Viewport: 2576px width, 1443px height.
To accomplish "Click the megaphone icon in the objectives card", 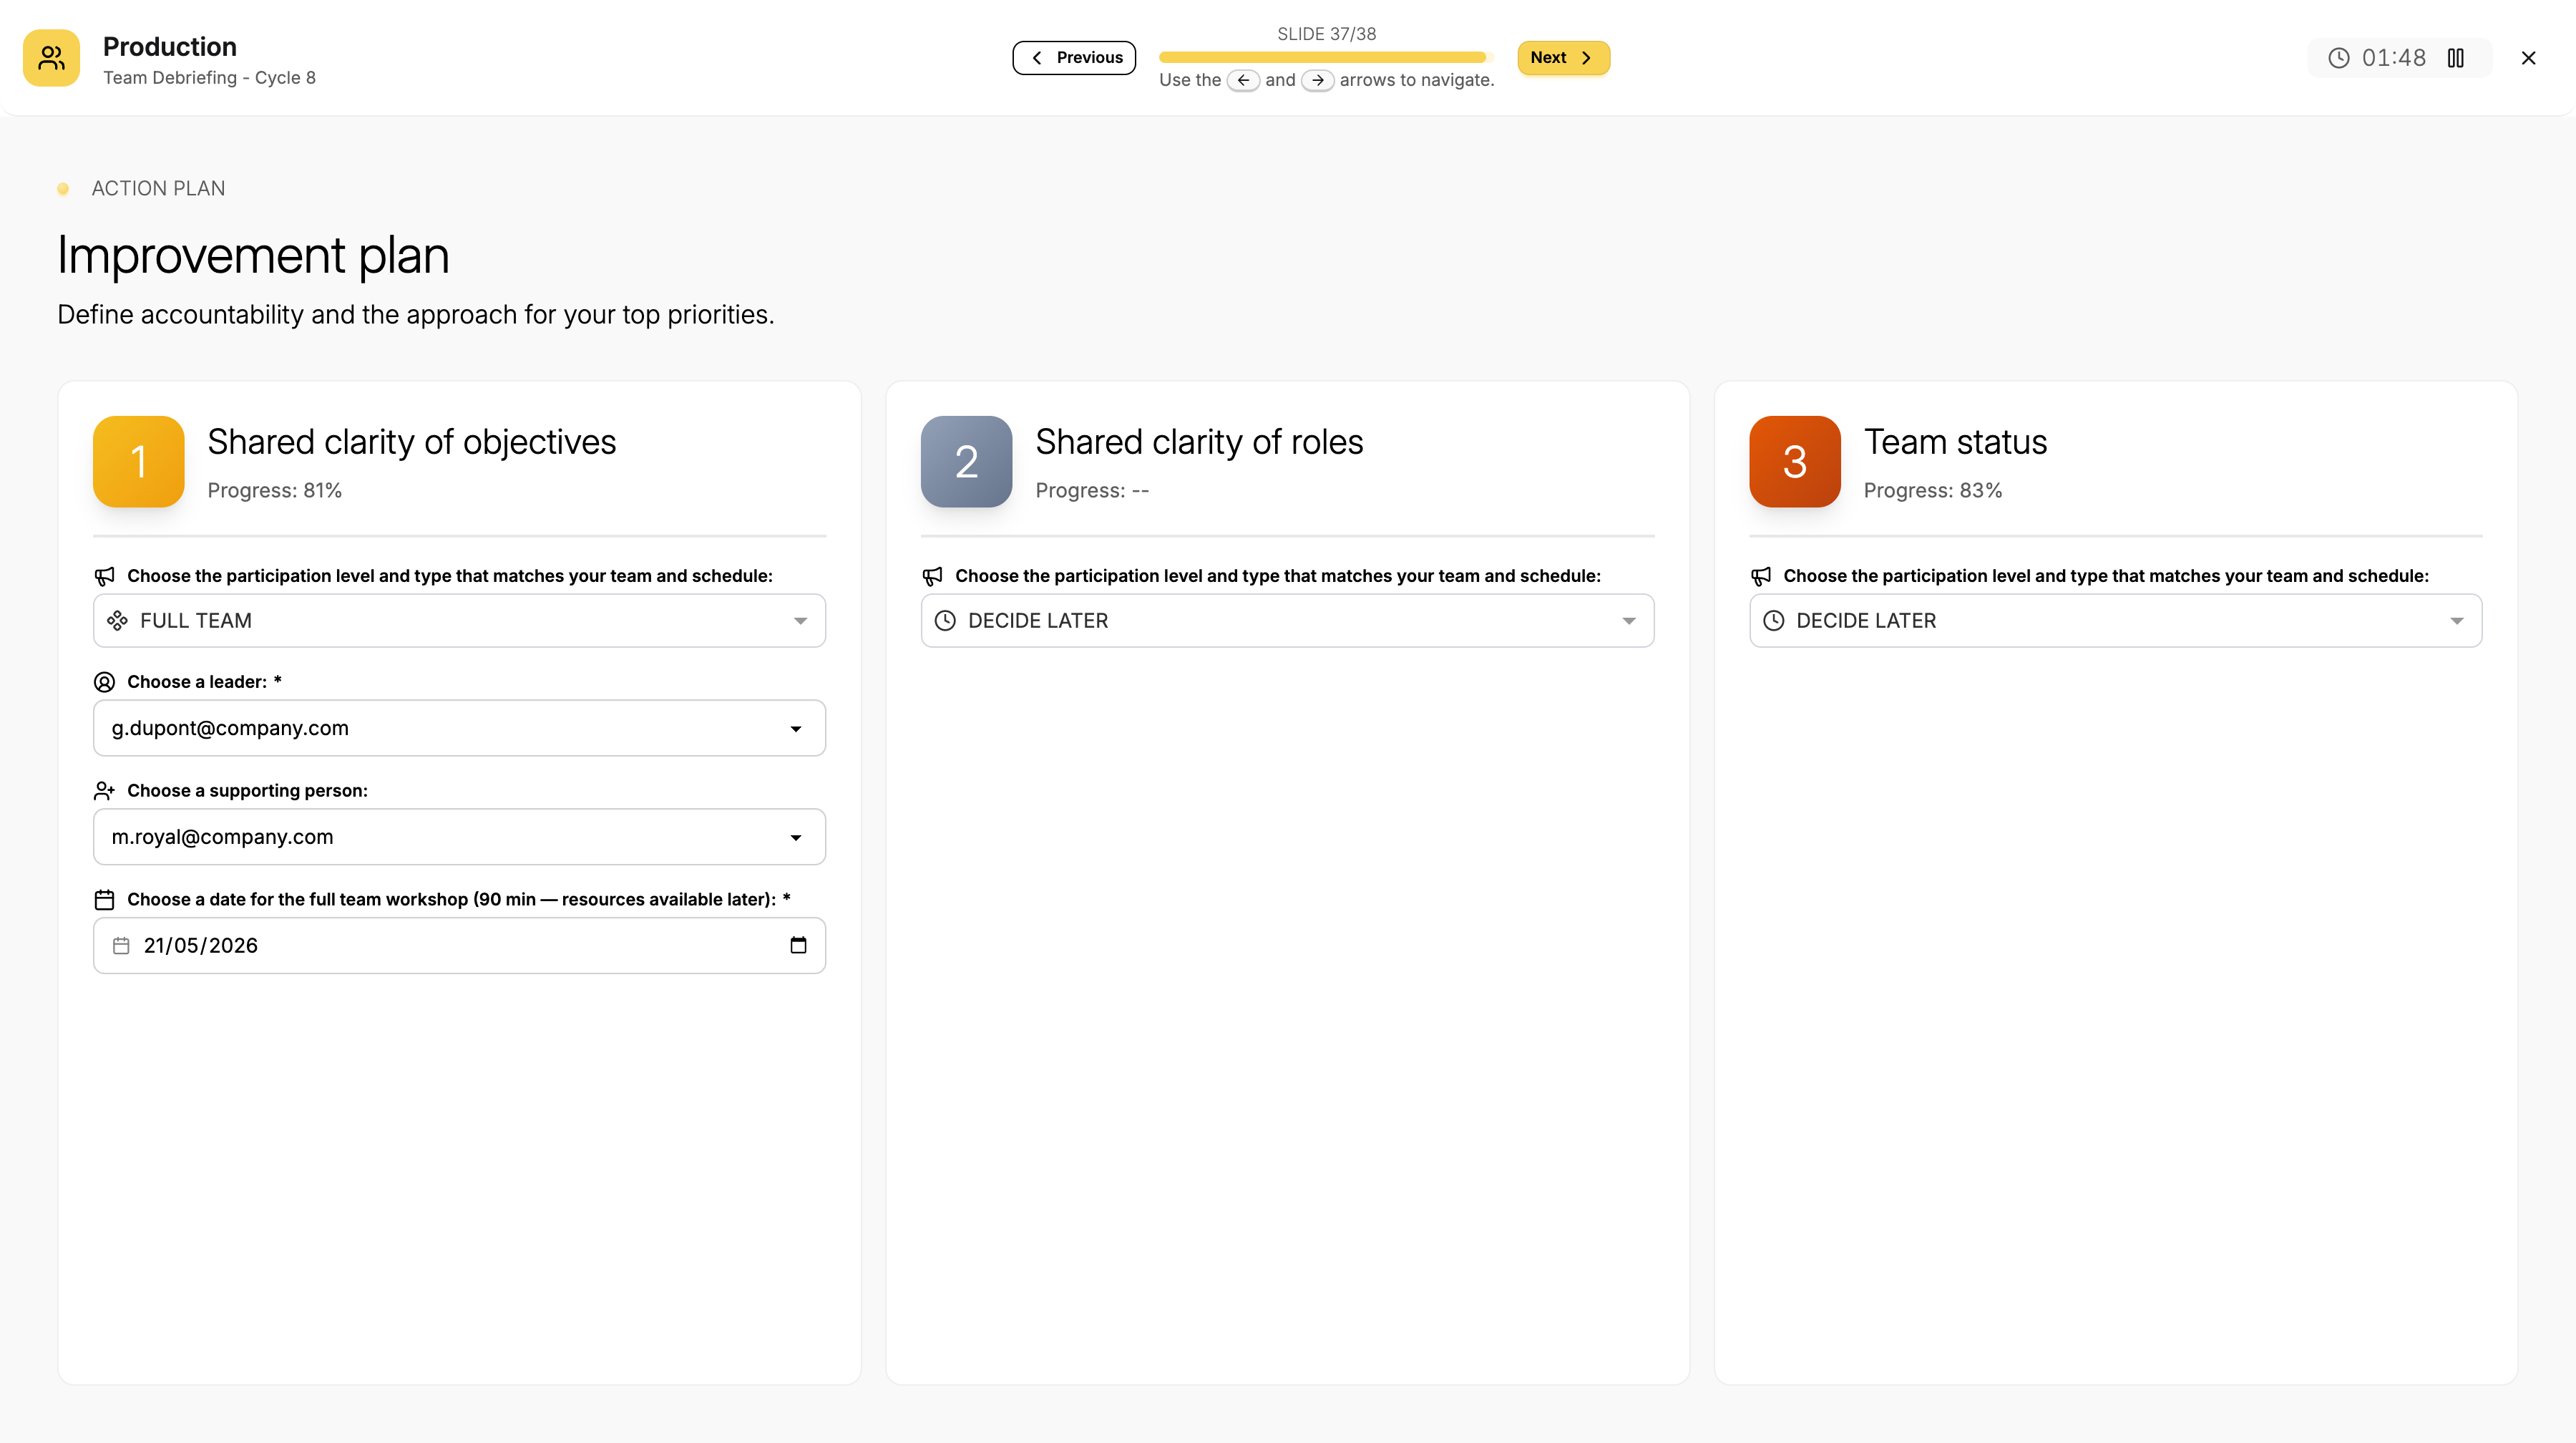I will click(104, 576).
